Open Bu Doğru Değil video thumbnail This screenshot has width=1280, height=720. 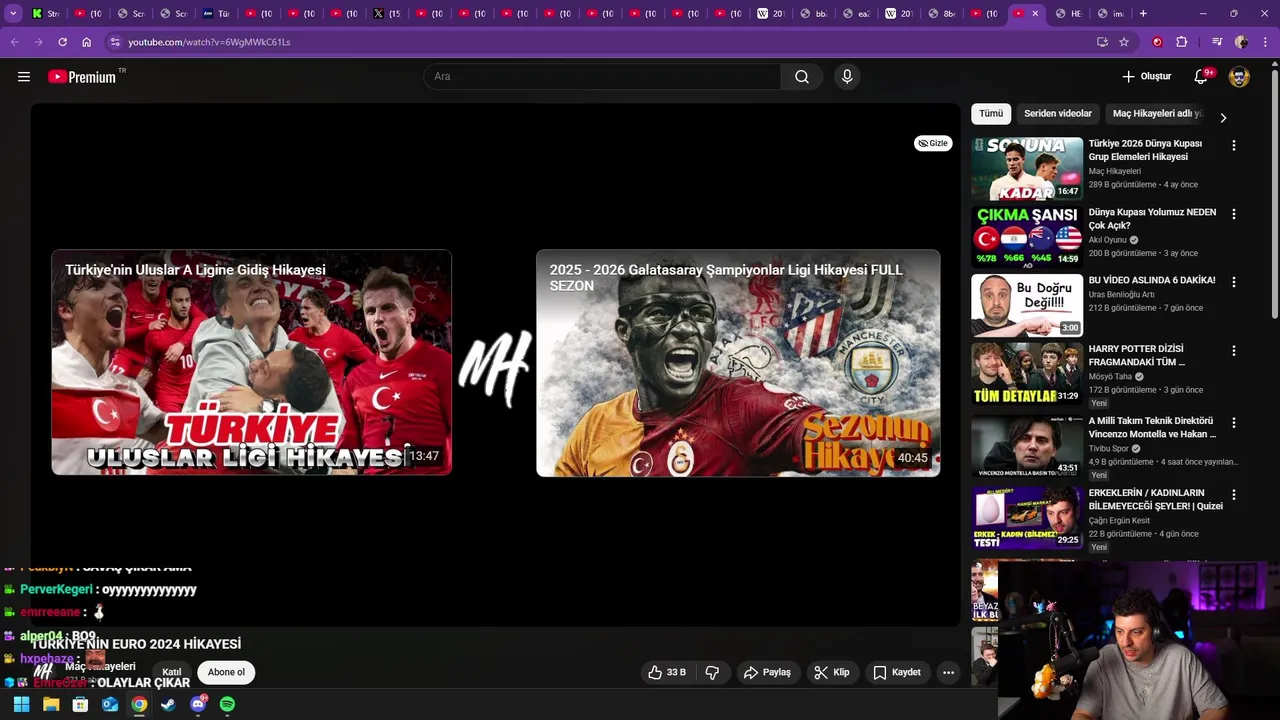coord(1027,305)
